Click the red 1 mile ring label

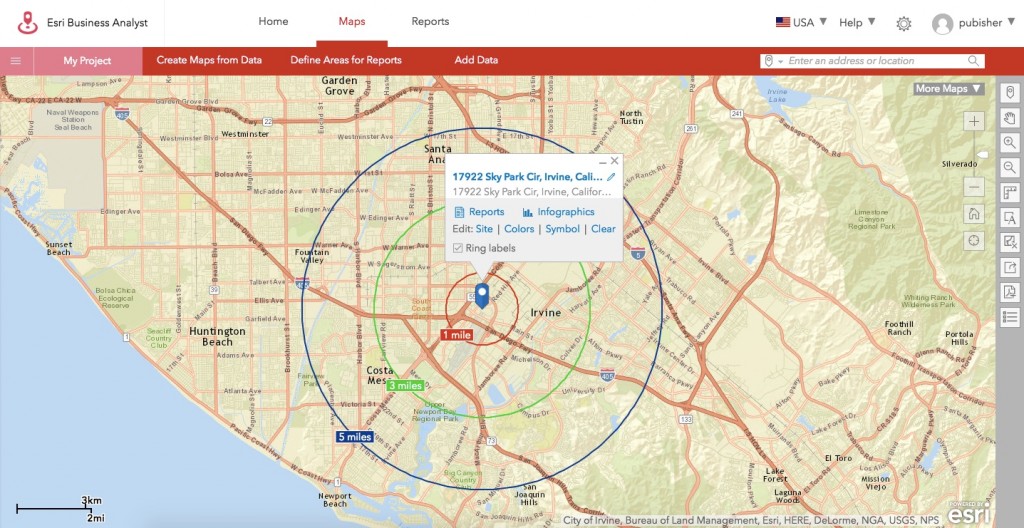(456, 335)
